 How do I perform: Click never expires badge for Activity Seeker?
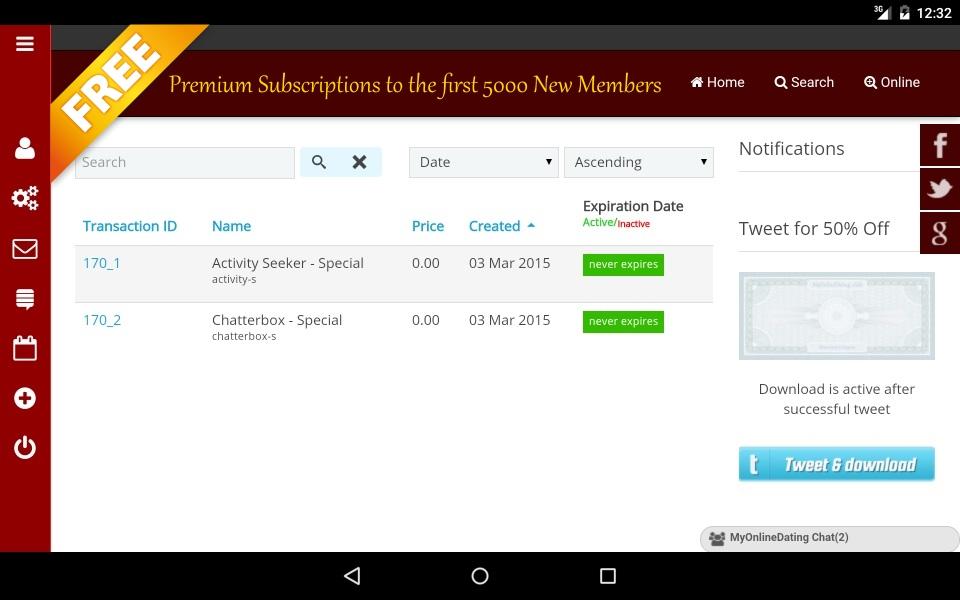(x=623, y=264)
